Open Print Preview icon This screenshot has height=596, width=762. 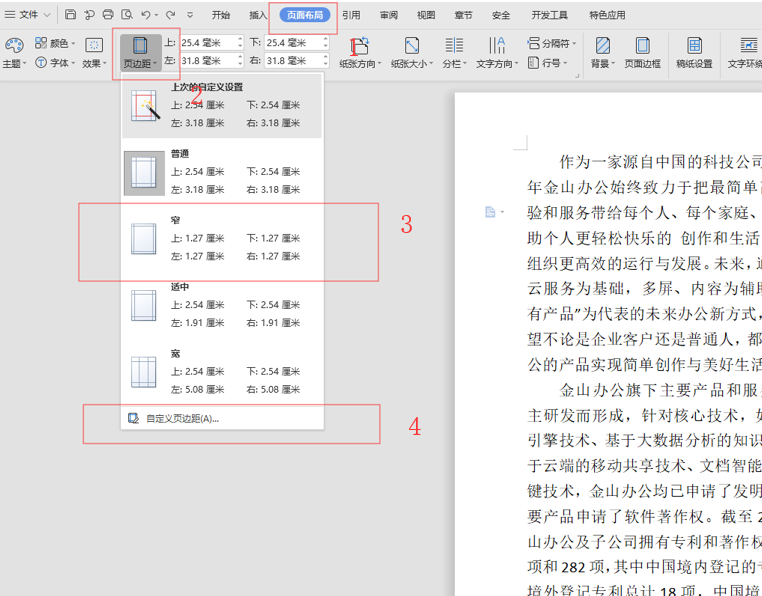point(127,15)
